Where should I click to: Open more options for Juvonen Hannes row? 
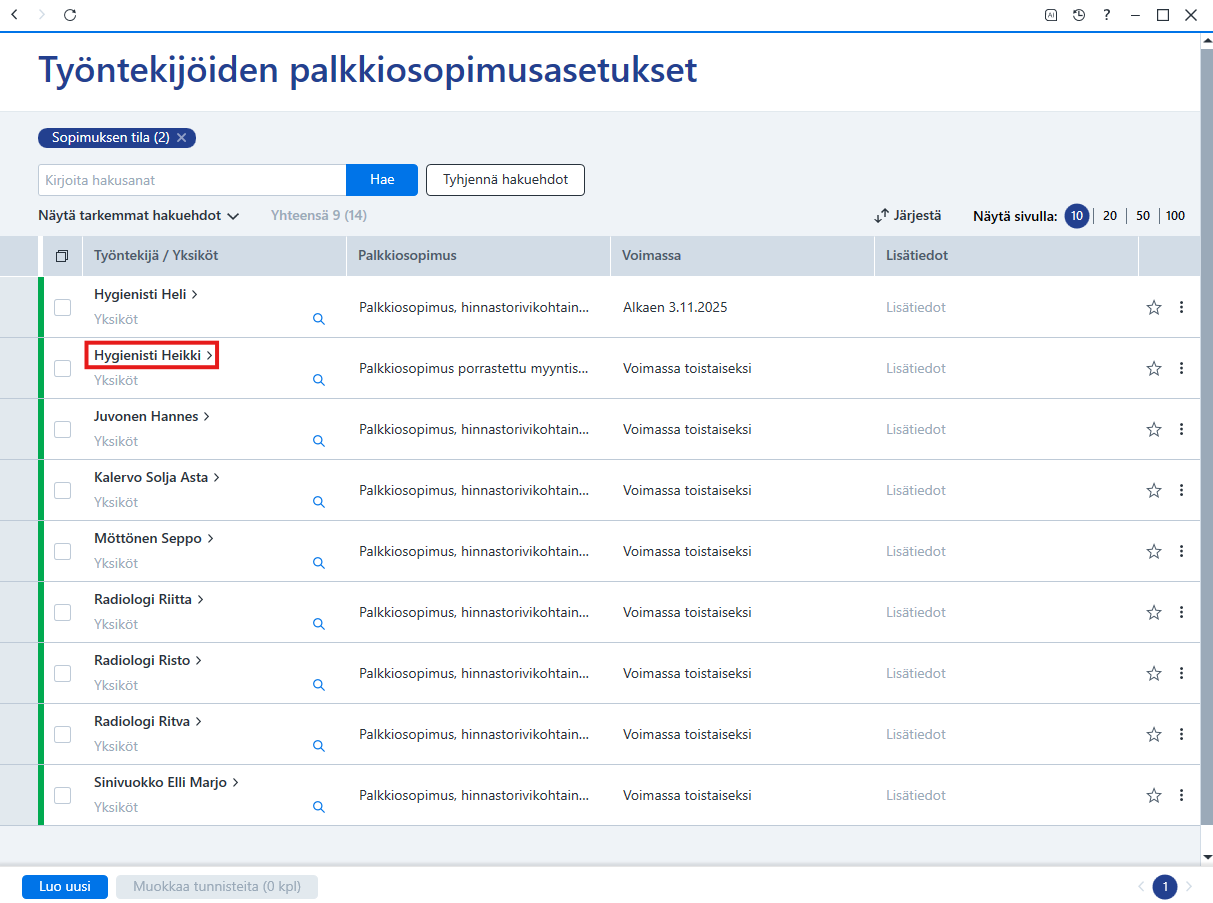click(1181, 429)
